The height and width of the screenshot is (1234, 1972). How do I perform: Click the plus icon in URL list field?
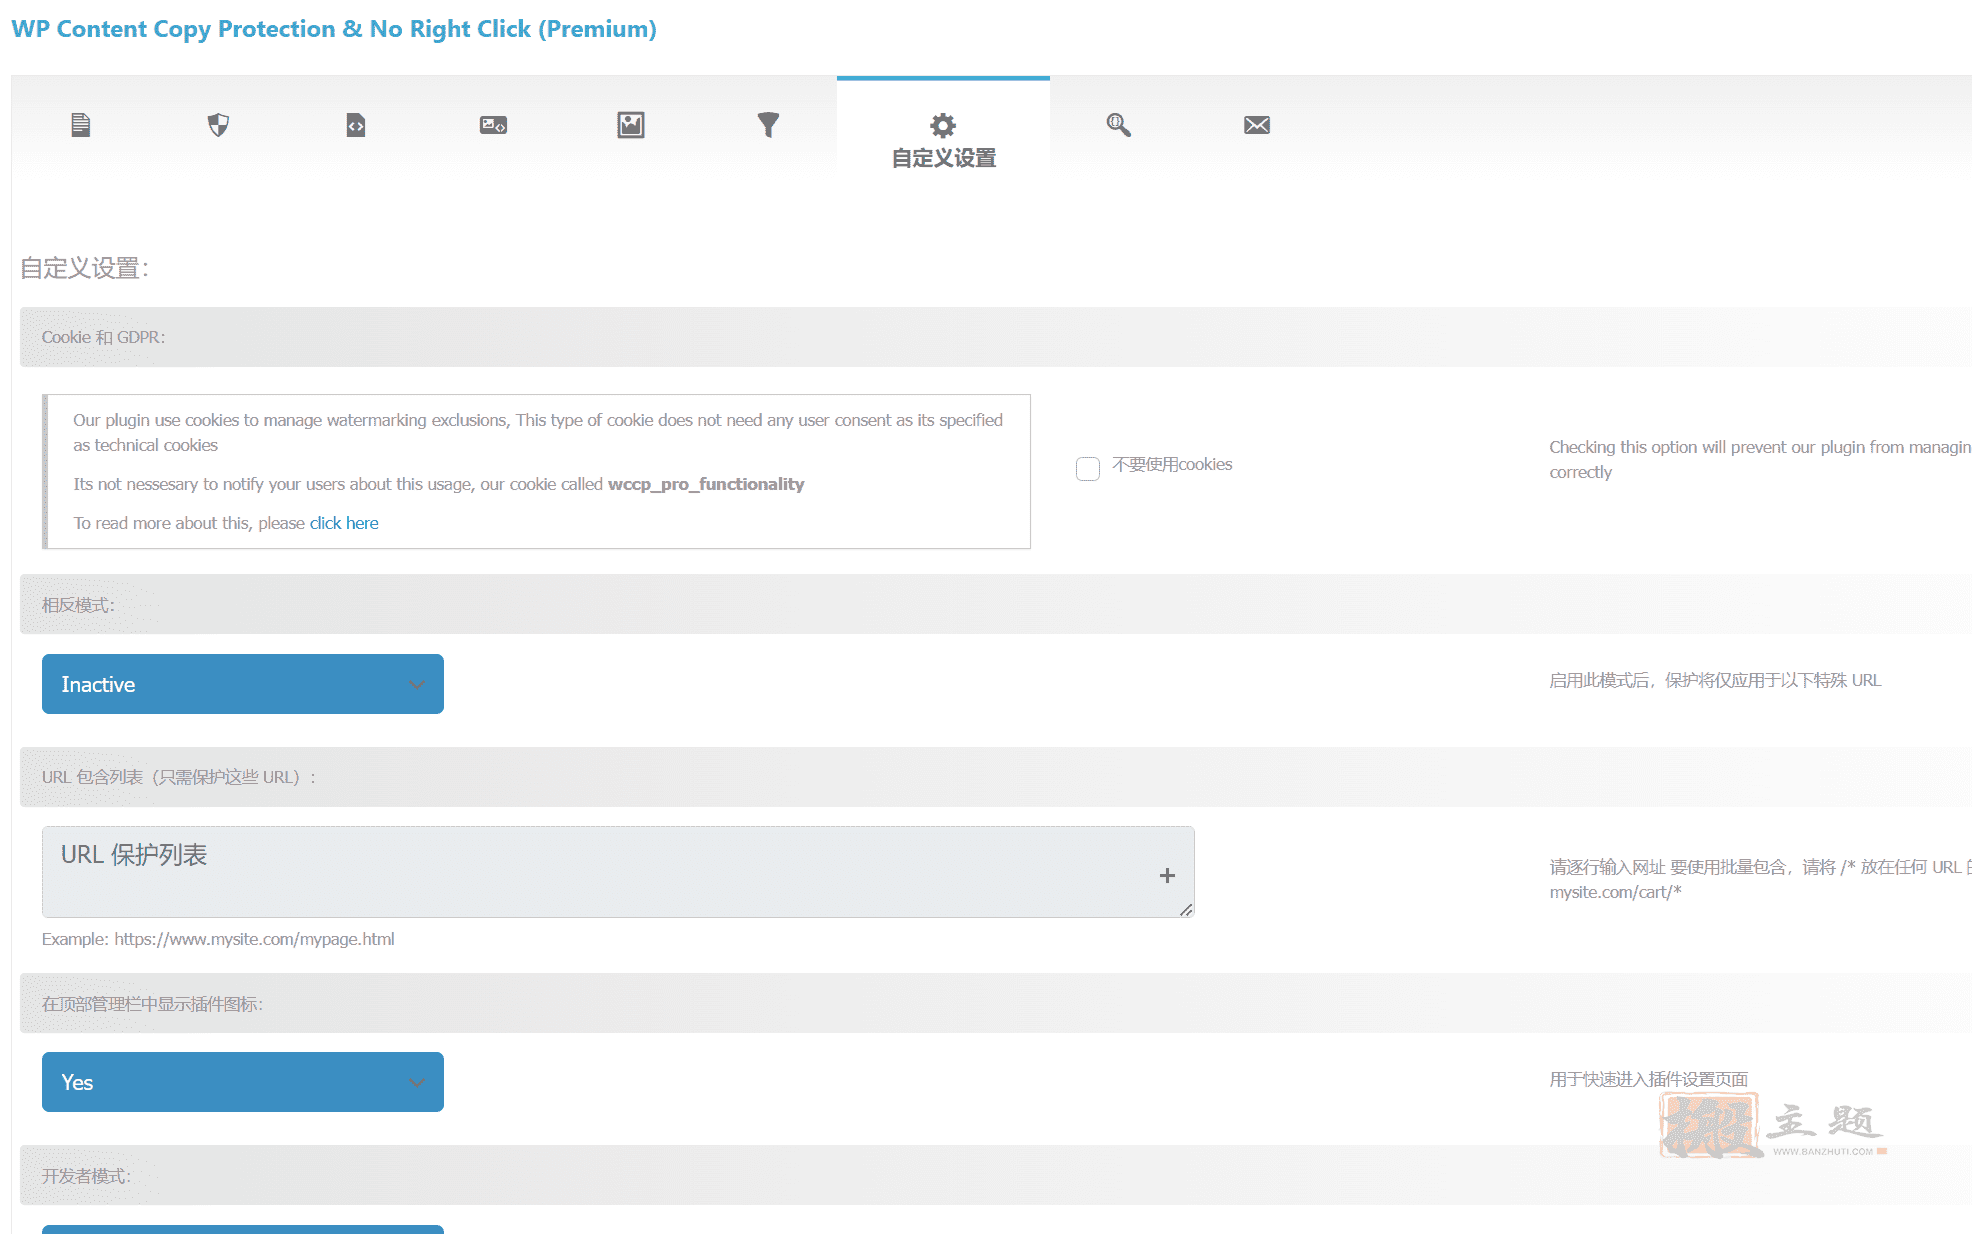[1167, 876]
